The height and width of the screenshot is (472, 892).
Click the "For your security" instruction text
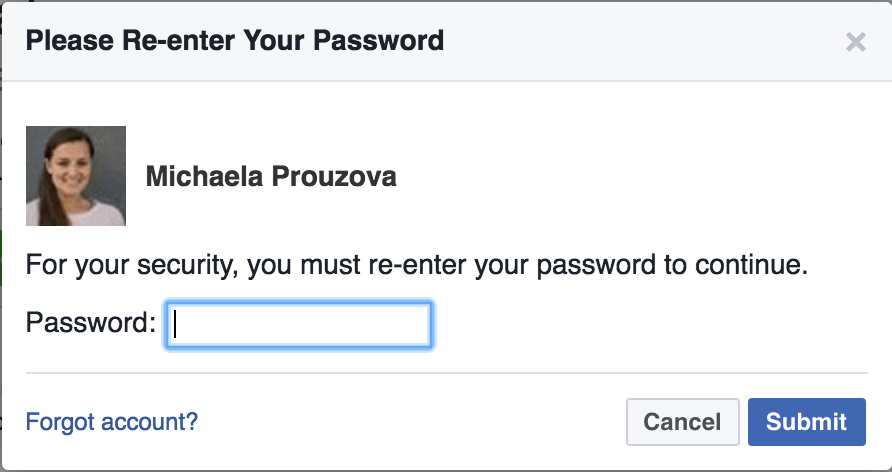416,267
